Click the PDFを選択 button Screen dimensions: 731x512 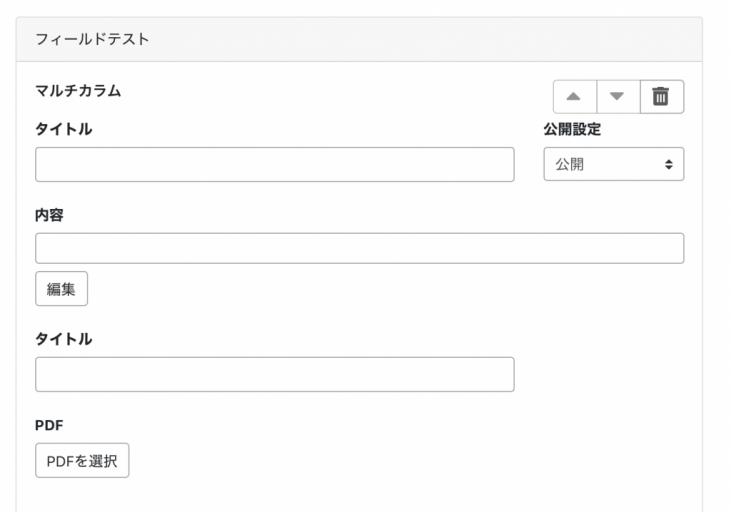coord(82,462)
